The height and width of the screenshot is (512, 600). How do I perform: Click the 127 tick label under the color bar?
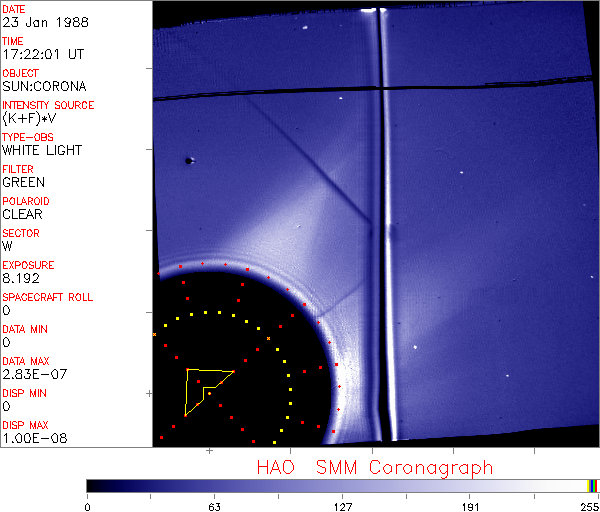coord(342,506)
